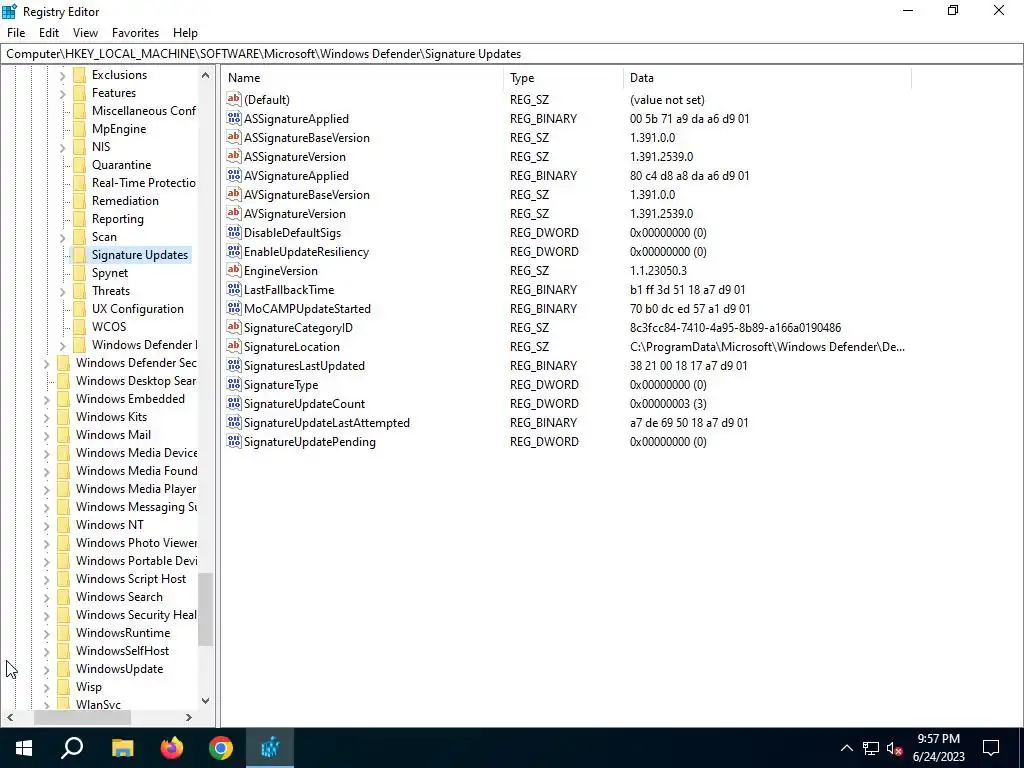This screenshot has width=1024, height=768.
Task: Select the Real-Time Protection key
Action: [x=144, y=183]
